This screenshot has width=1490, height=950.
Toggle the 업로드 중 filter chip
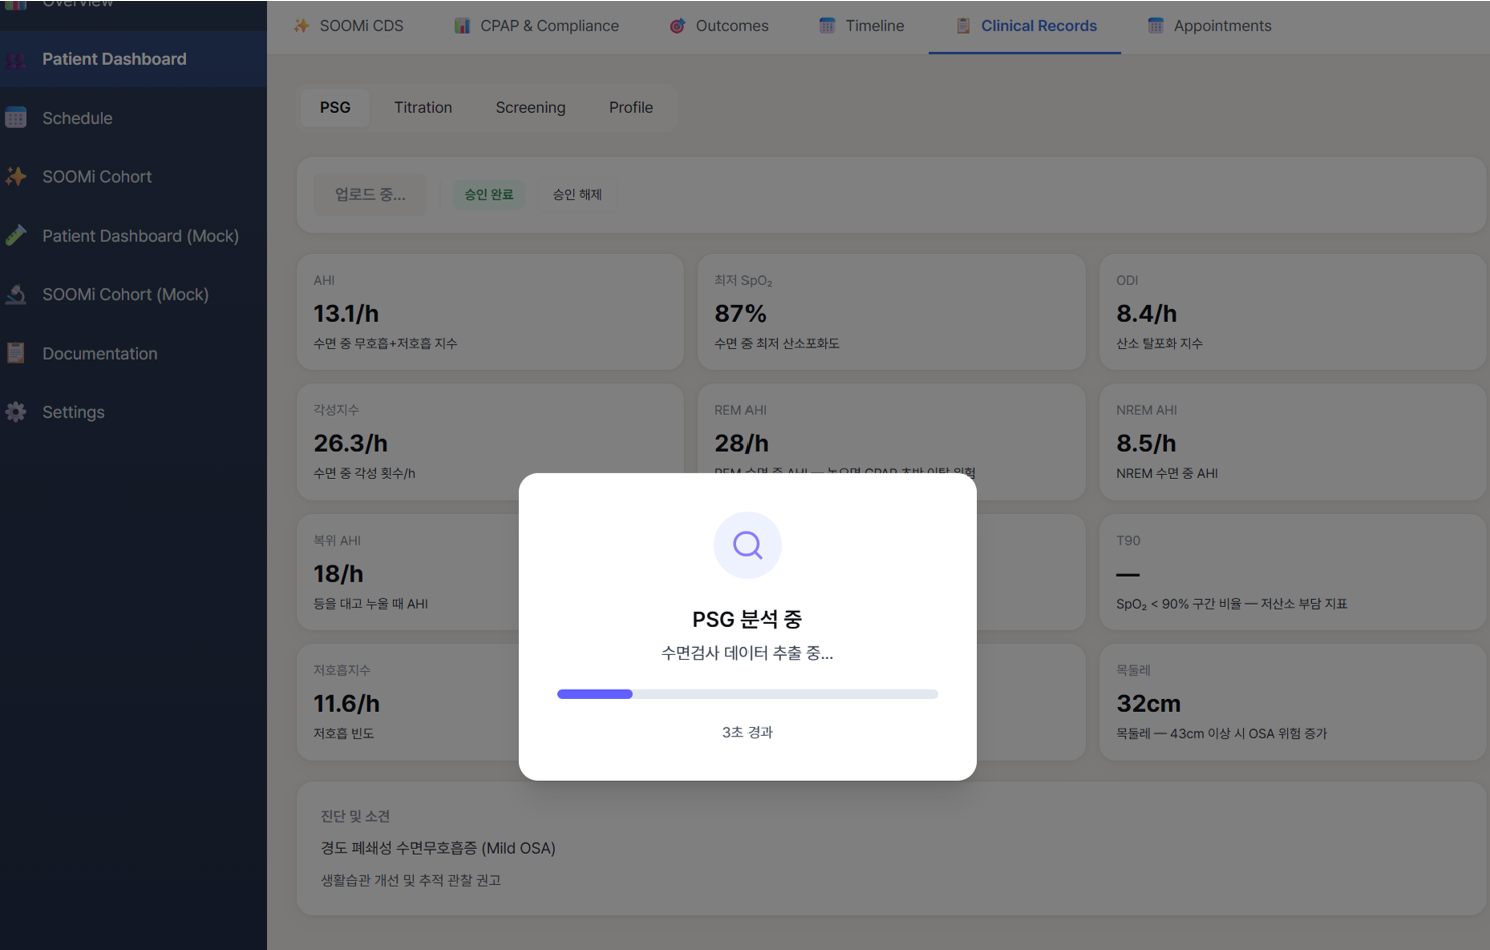pyautogui.click(x=370, y=194)
